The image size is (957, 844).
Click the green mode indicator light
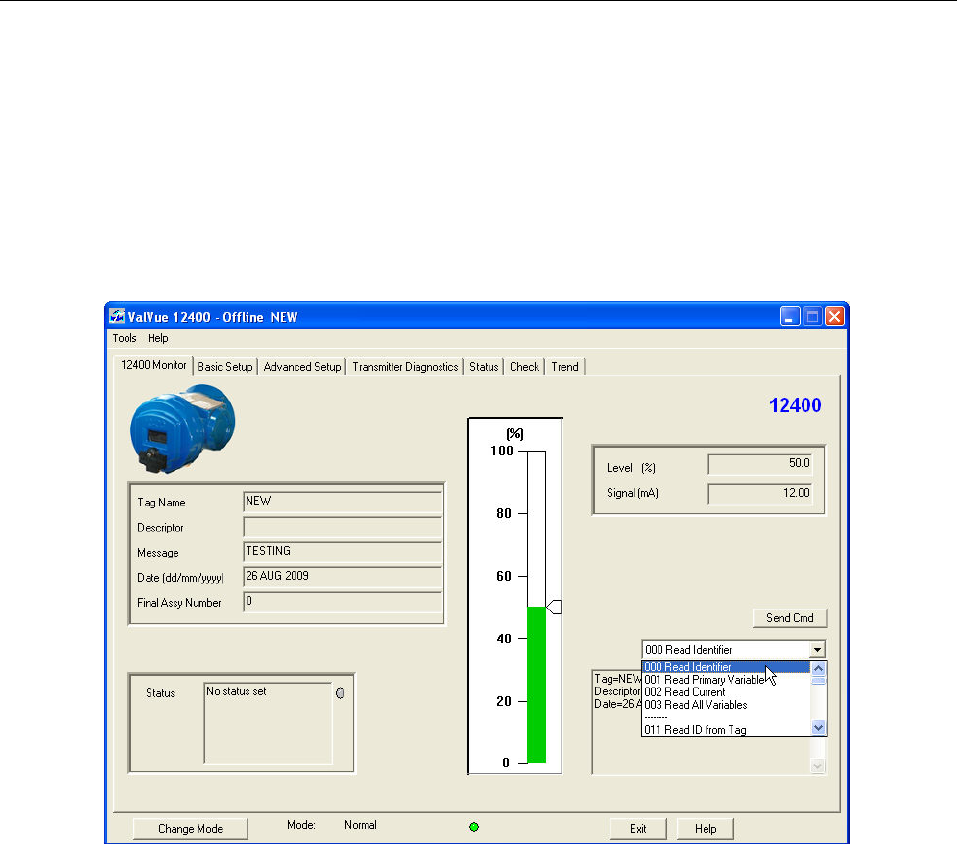pyautogui.click(x=474, y=827)
